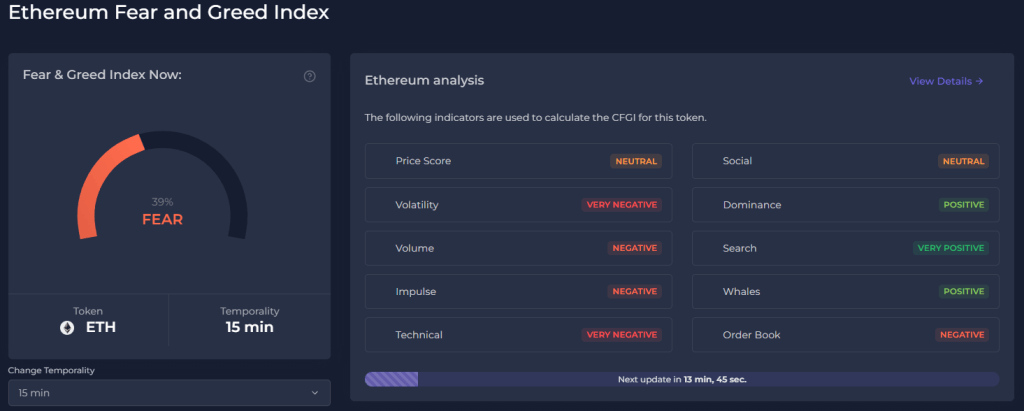Click the Ethereum token logo icon
The image size is (1024, 411).
67,328
